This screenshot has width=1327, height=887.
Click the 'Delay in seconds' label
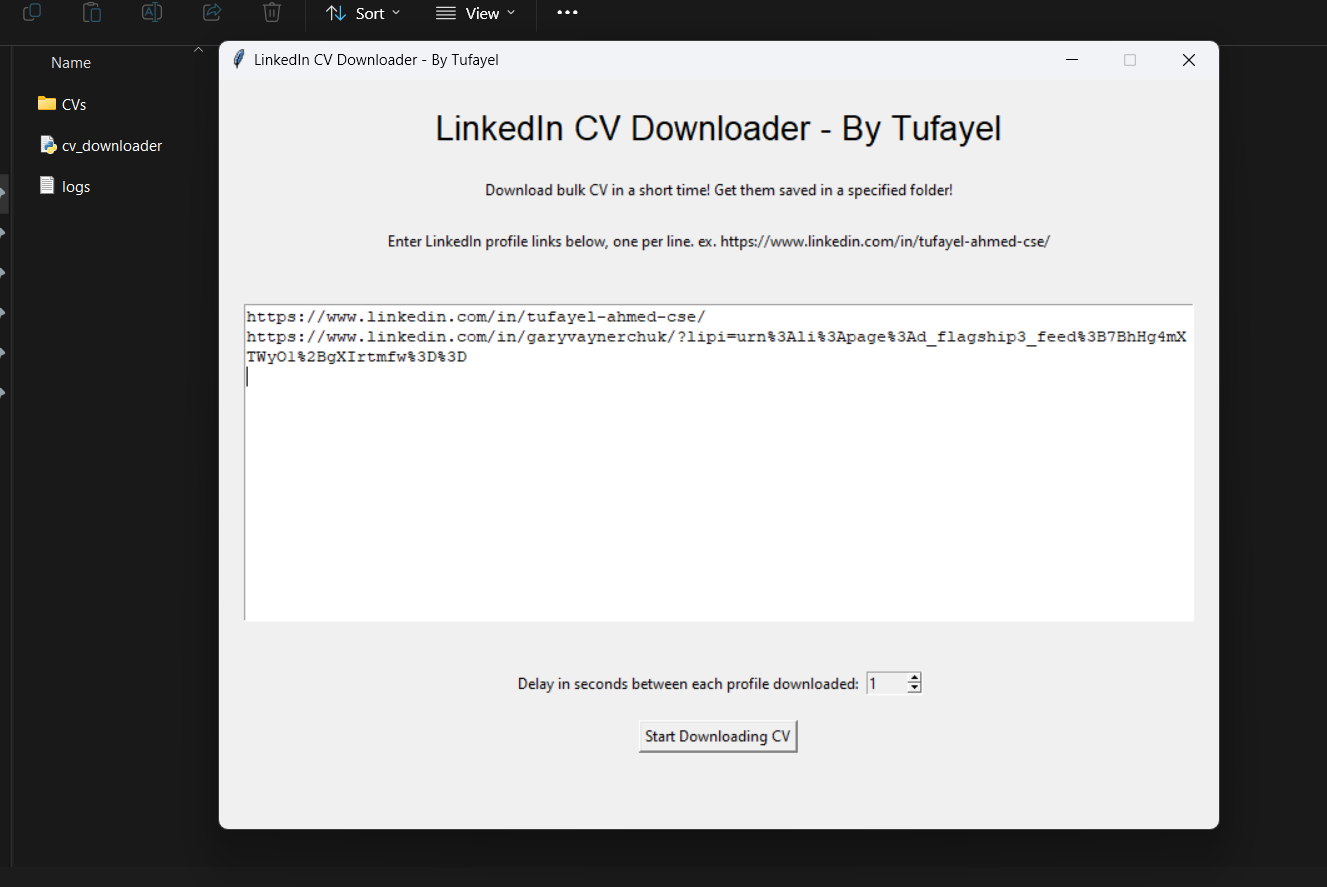688,684
